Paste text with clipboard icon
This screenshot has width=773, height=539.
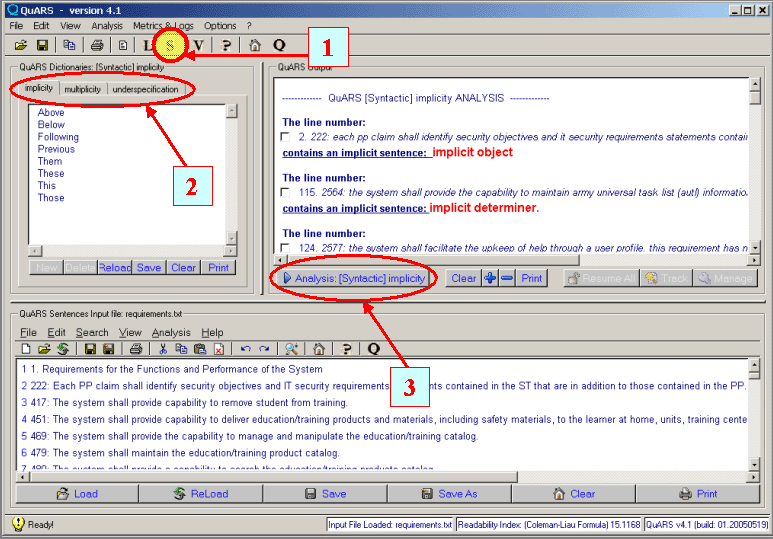[x=200, y=349]
